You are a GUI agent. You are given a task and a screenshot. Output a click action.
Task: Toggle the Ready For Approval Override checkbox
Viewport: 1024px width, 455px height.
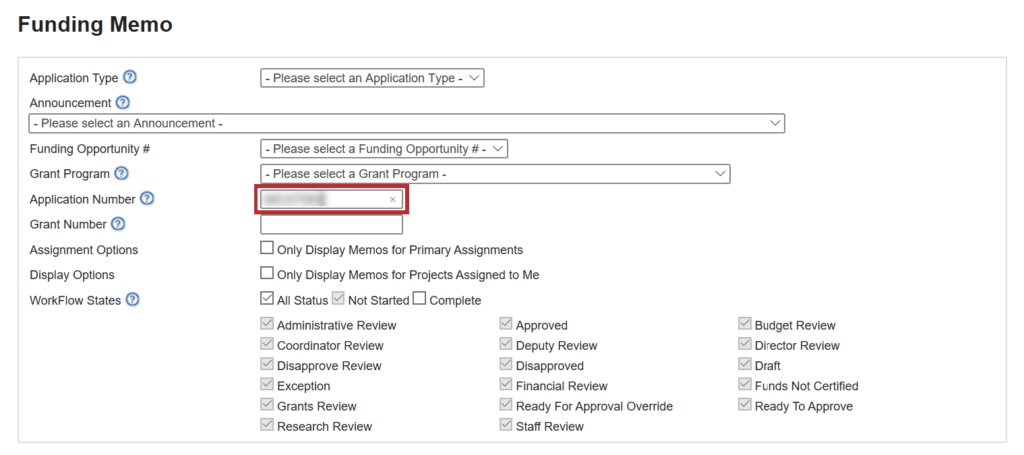(x=506, y=405)
